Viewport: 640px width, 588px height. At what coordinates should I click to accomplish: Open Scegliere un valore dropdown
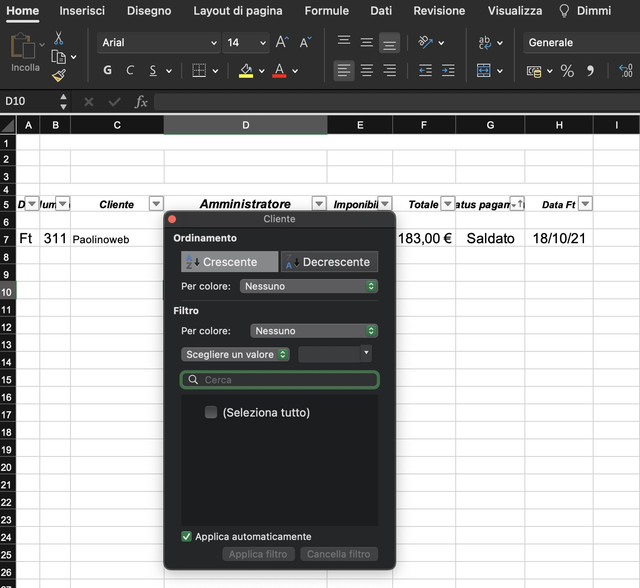click(235, 354)
